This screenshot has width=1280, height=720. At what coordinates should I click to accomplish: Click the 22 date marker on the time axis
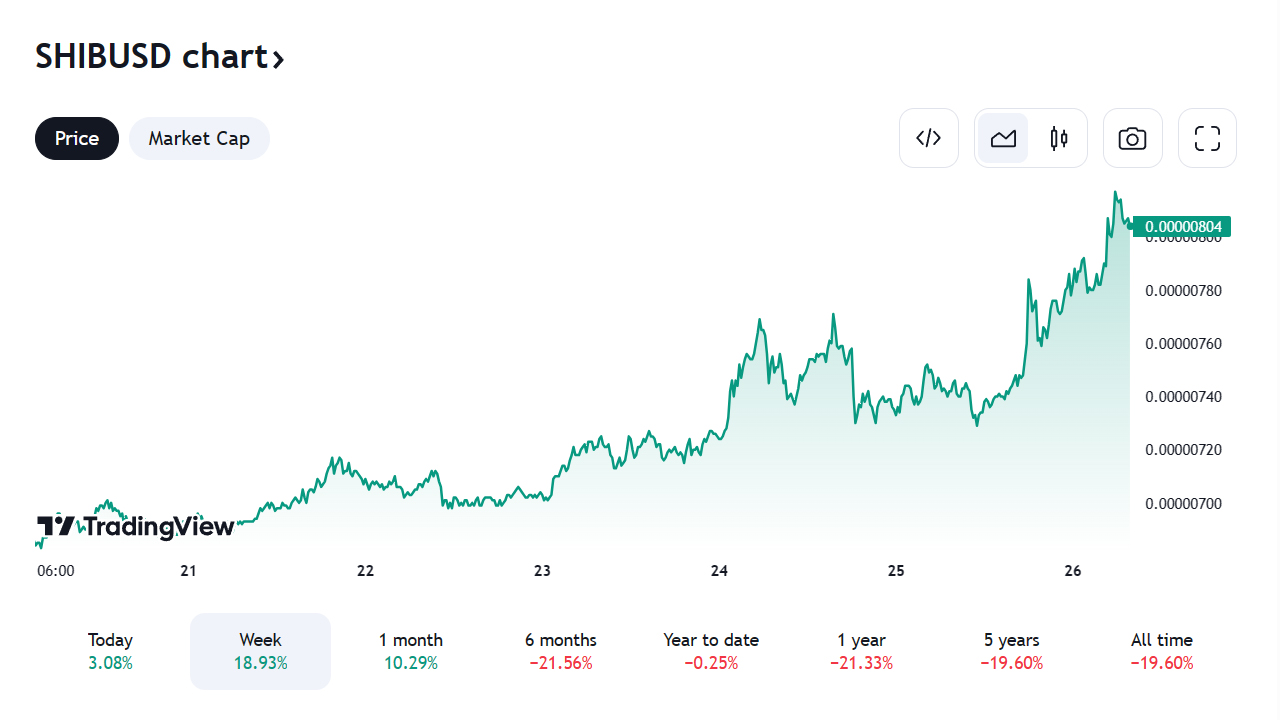click(x=365, y=571)
